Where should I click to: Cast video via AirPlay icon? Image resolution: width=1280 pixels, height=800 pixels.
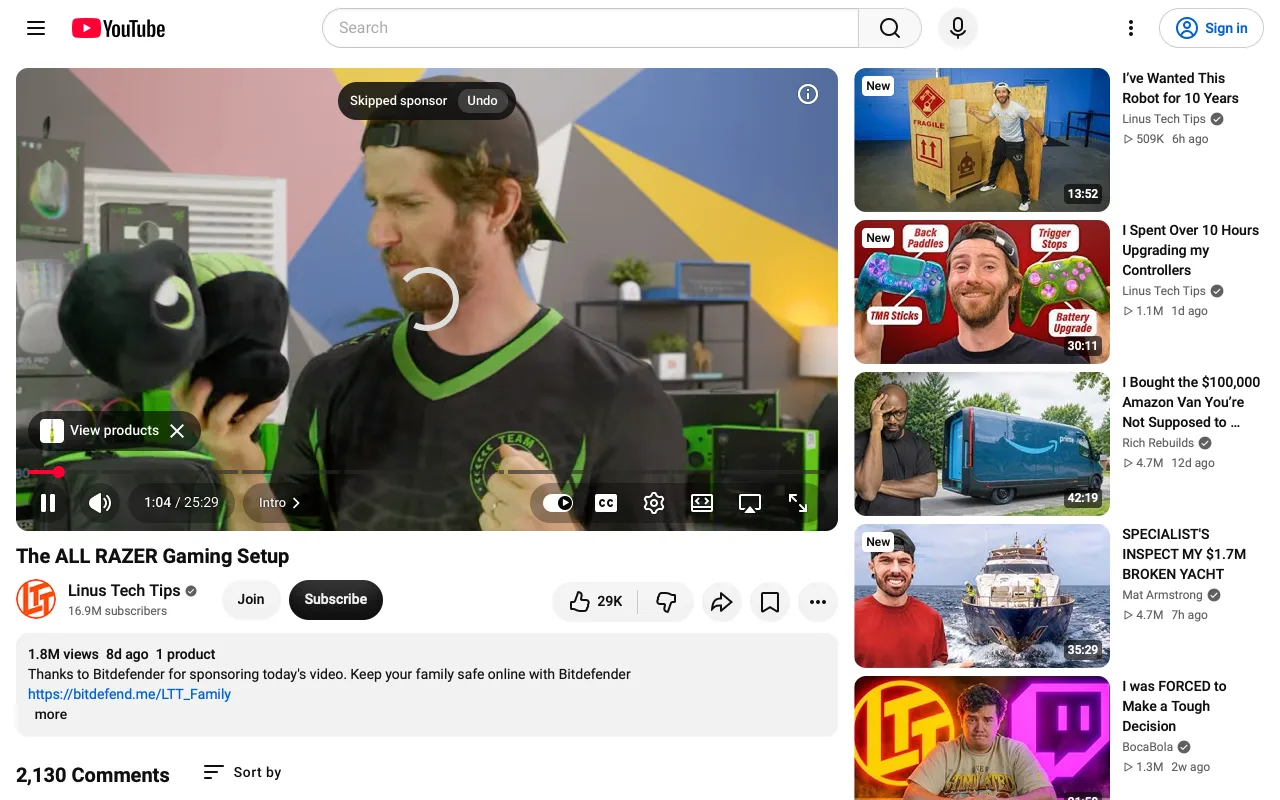point(750,503)
